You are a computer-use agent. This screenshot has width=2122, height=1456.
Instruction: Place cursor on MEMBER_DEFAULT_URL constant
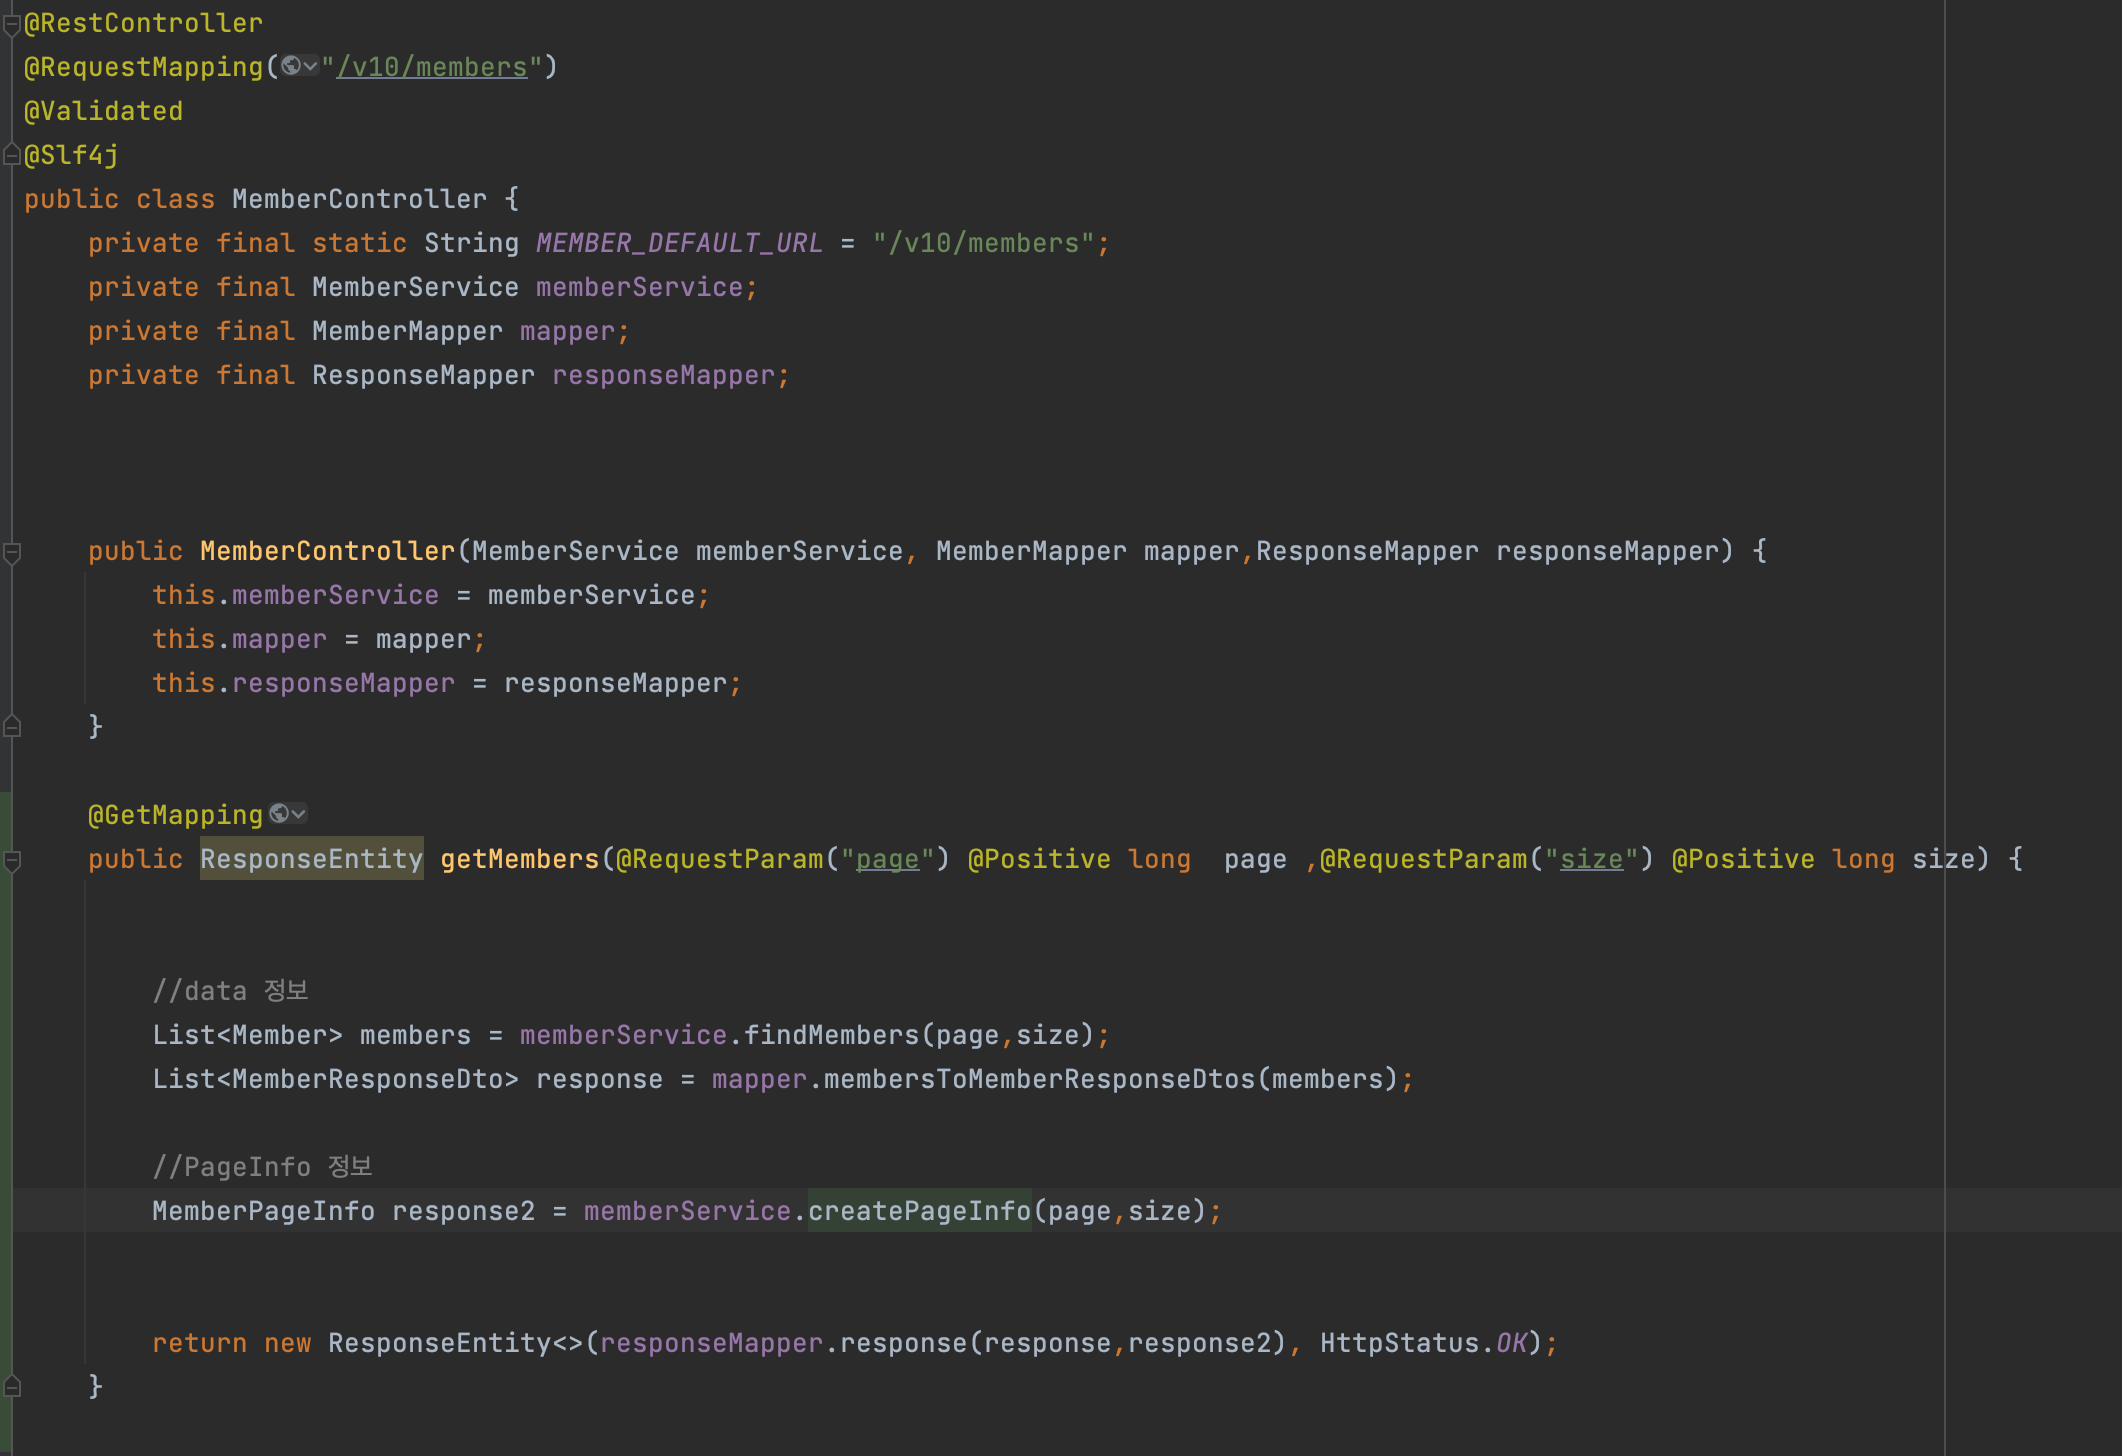(679, 243)
